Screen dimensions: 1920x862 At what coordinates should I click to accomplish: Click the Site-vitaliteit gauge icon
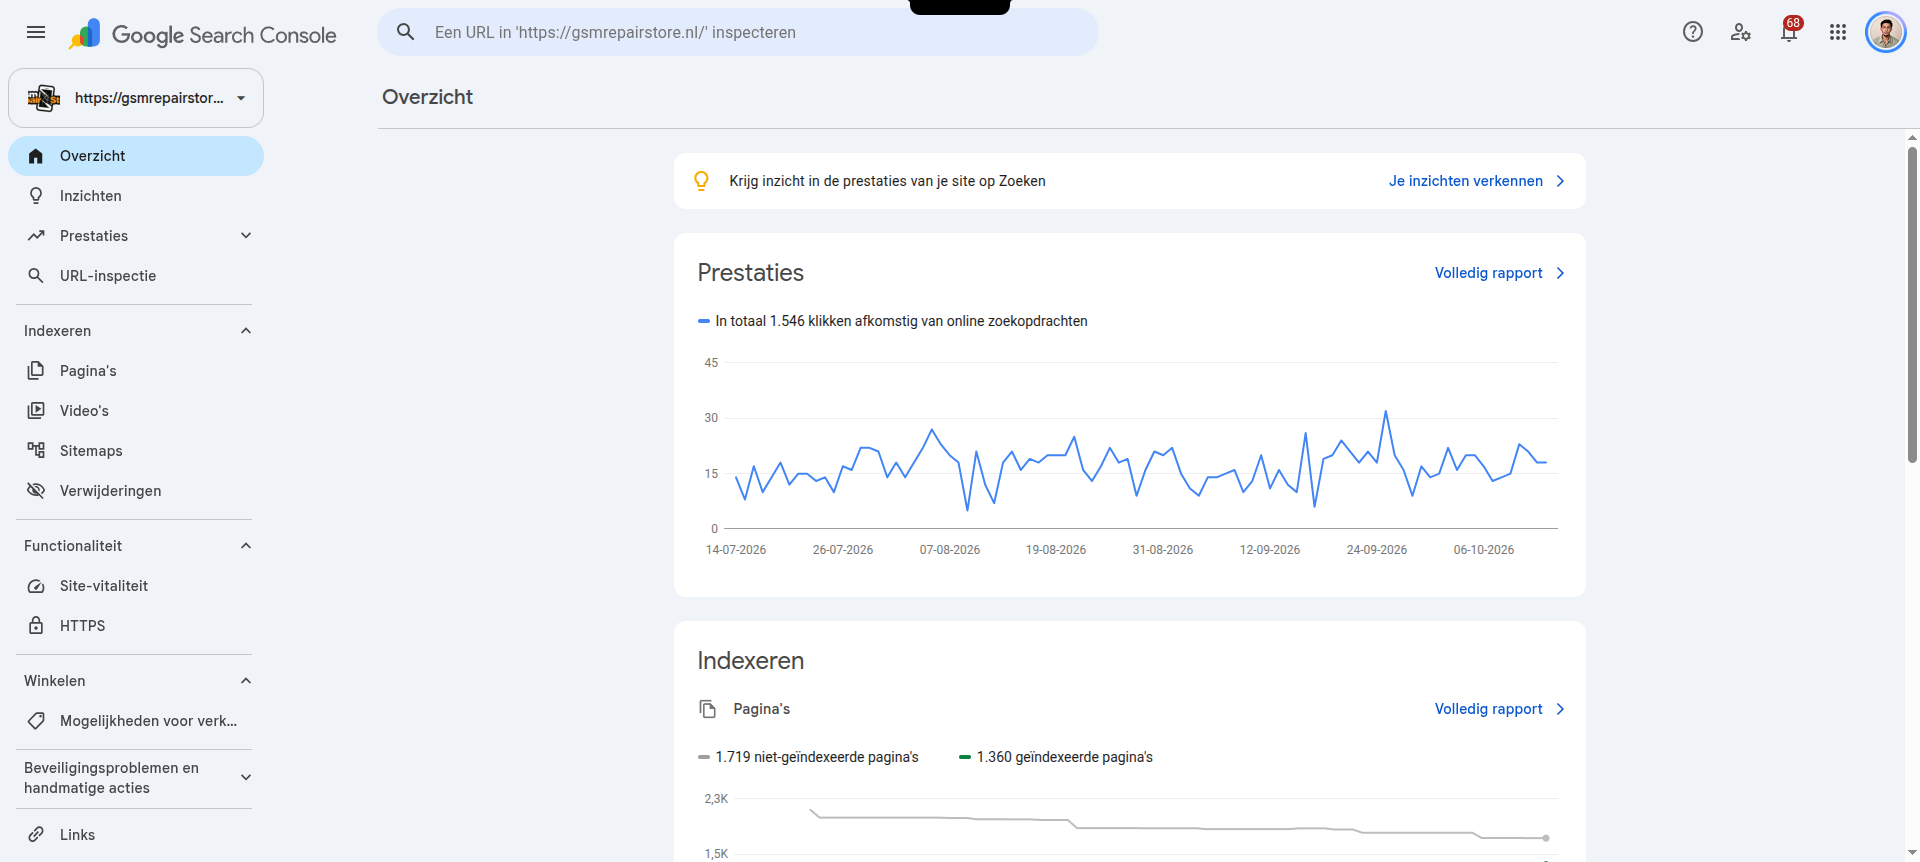36,586
